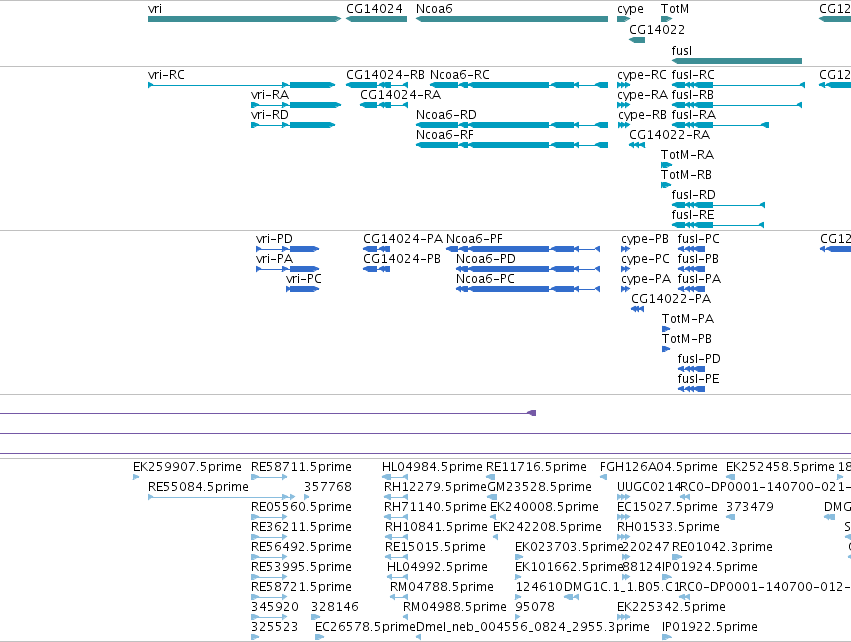Click EST RE05560.5prime
The width and height of the screenshot is (851, 642).
pos(269,517)
